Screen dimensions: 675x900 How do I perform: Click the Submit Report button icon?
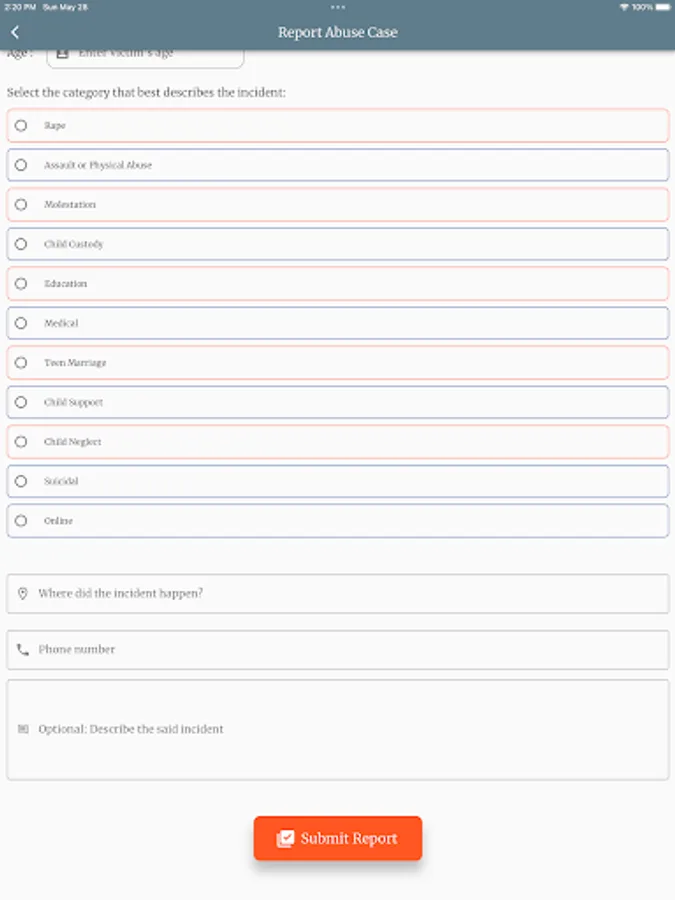[x=285, y=839]
